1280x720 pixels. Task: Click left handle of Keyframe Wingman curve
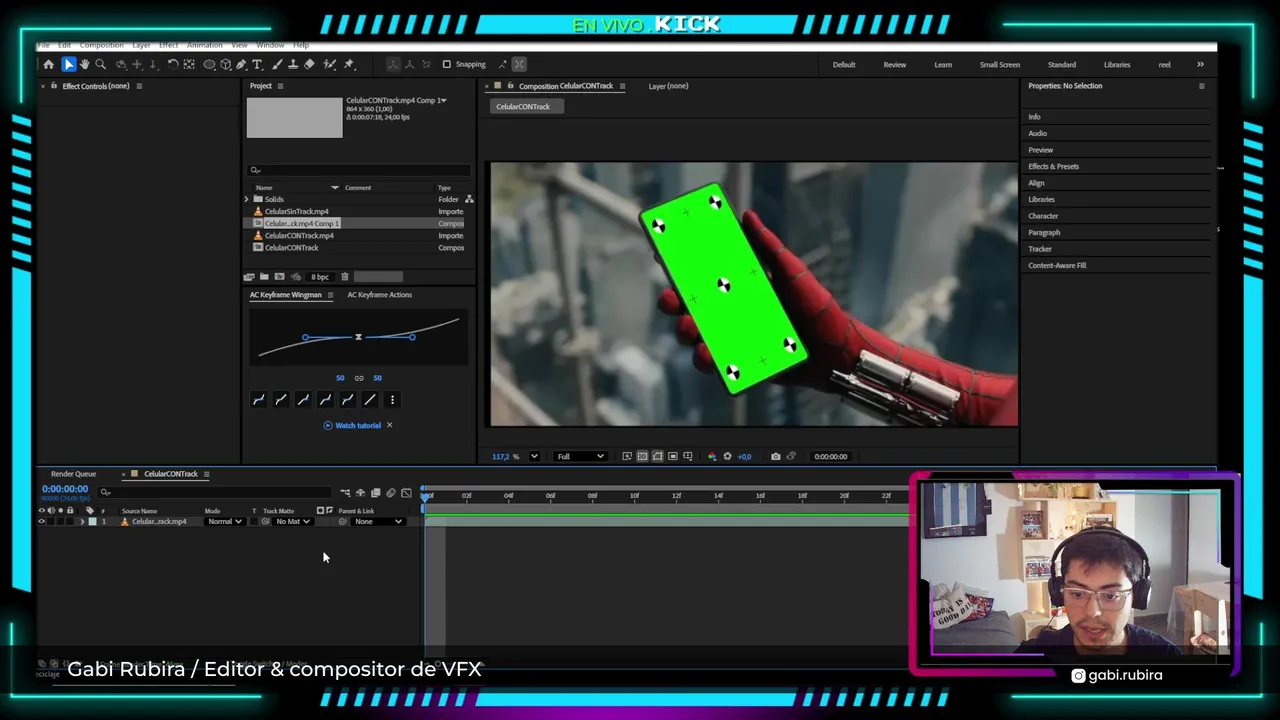point(305,338)
